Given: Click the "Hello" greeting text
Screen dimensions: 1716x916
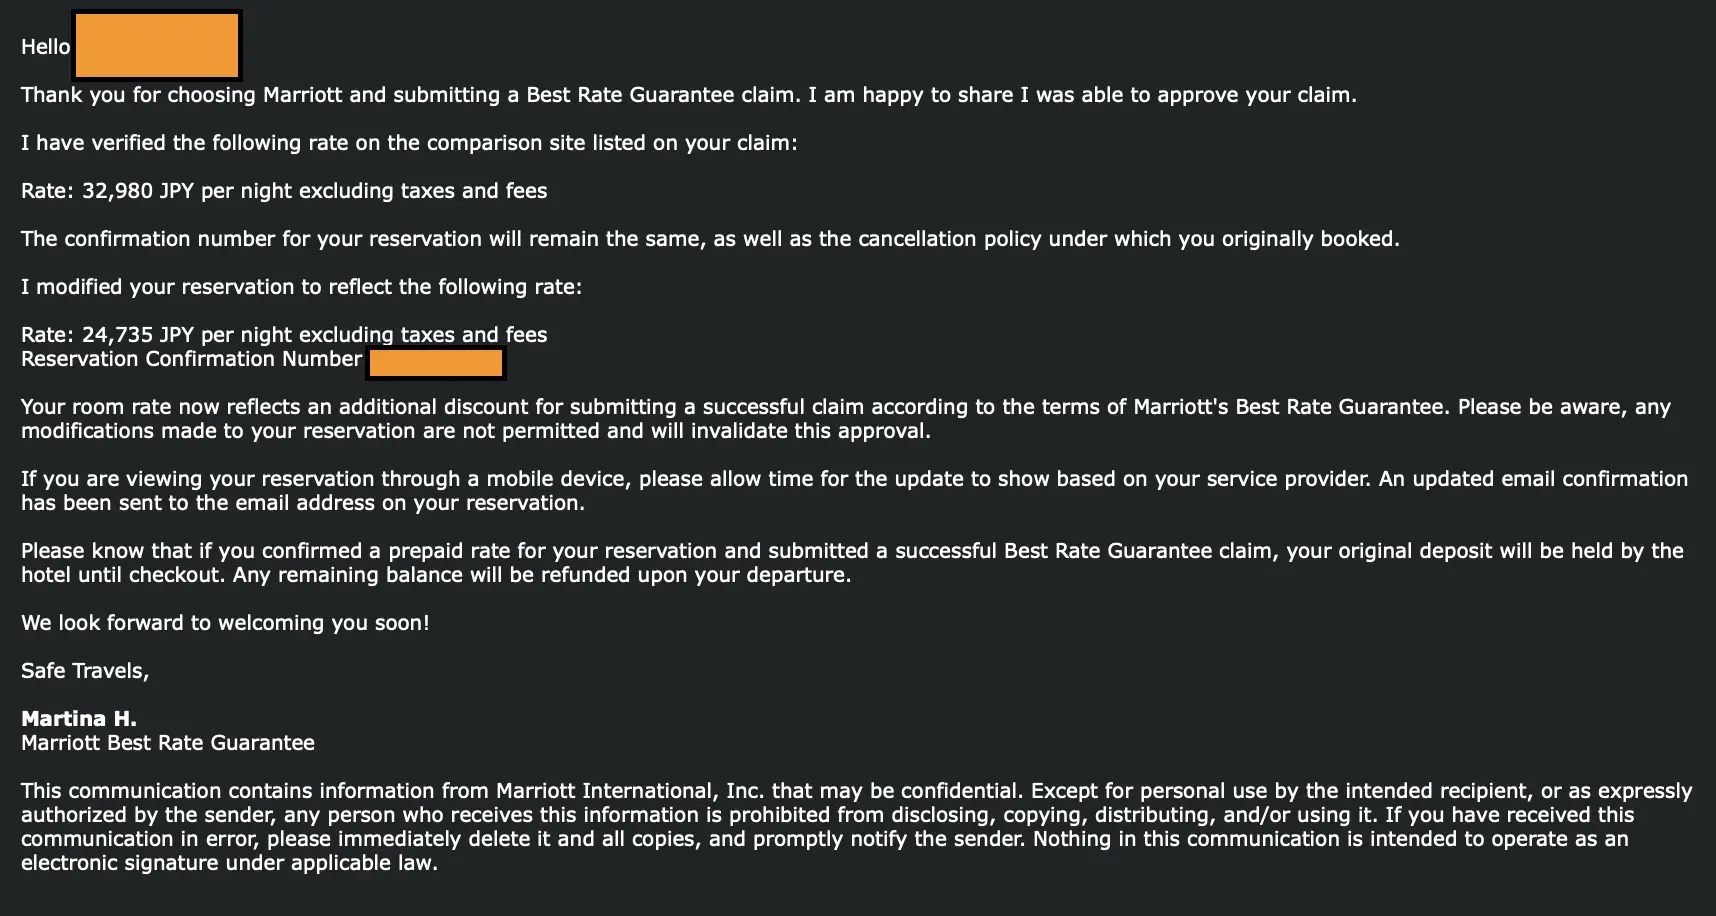Looking at the screenshot, I should coord(45,47).
